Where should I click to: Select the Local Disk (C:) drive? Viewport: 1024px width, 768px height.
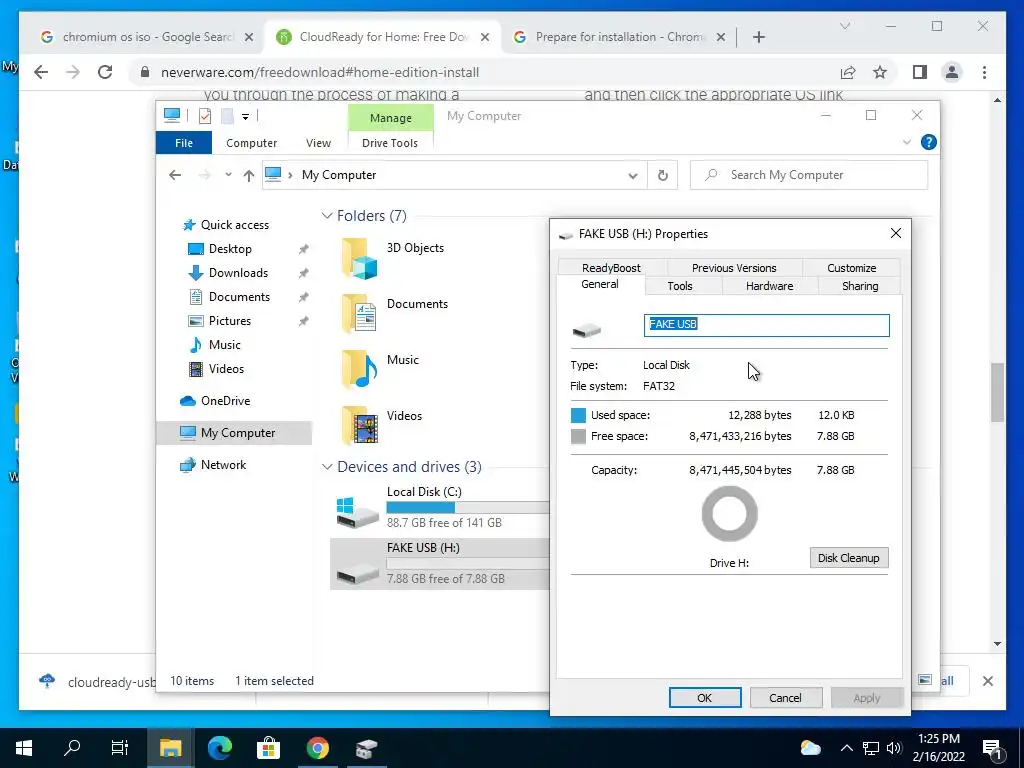[440, 508]
